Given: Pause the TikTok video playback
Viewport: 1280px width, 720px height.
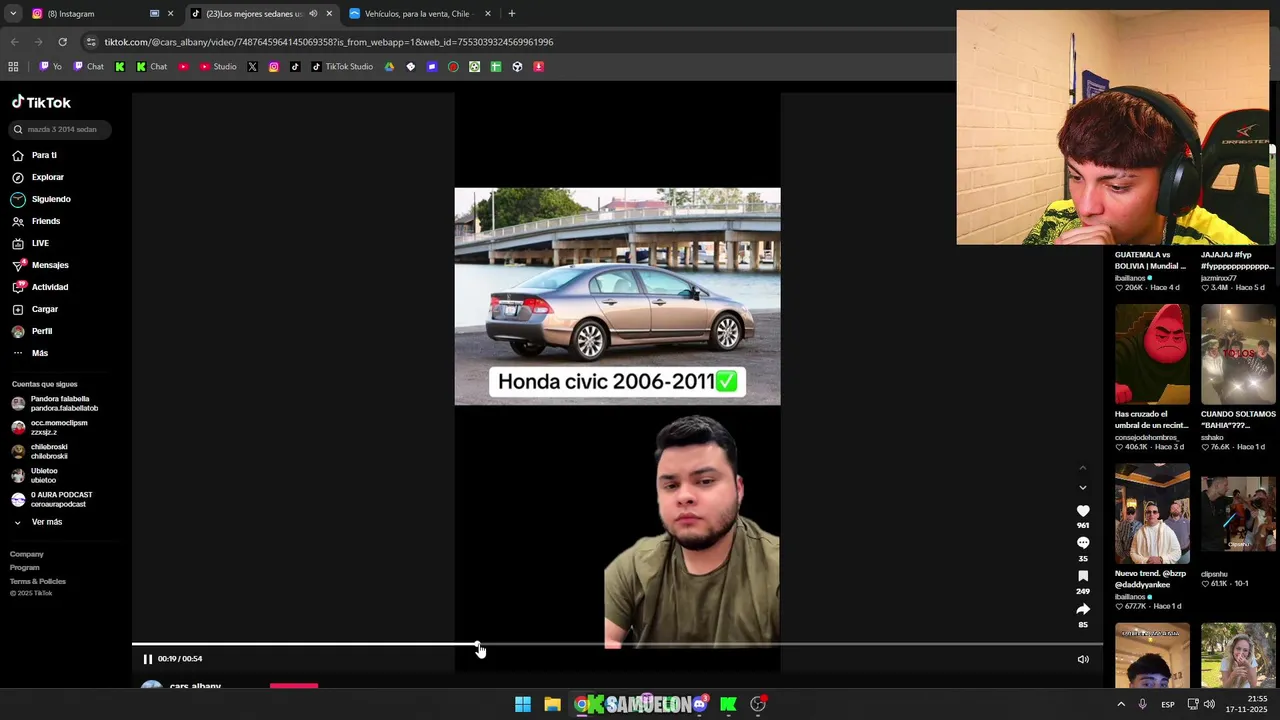Looking at the screenshot, I should click(x=147, y=659).
